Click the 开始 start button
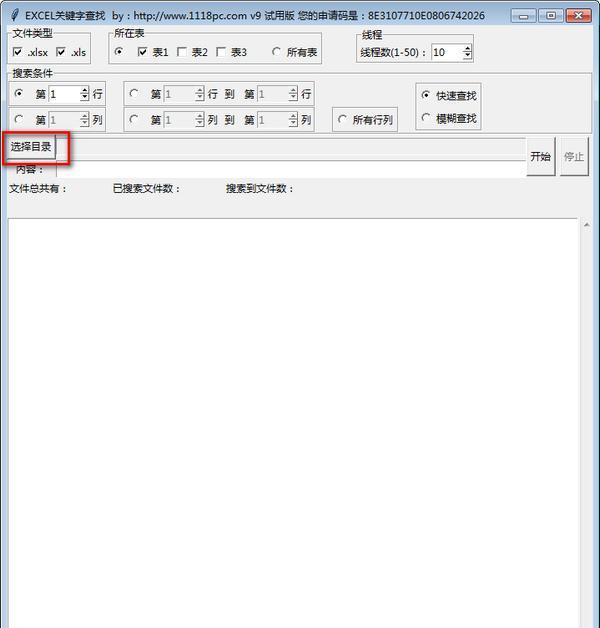 coord(540,156)
